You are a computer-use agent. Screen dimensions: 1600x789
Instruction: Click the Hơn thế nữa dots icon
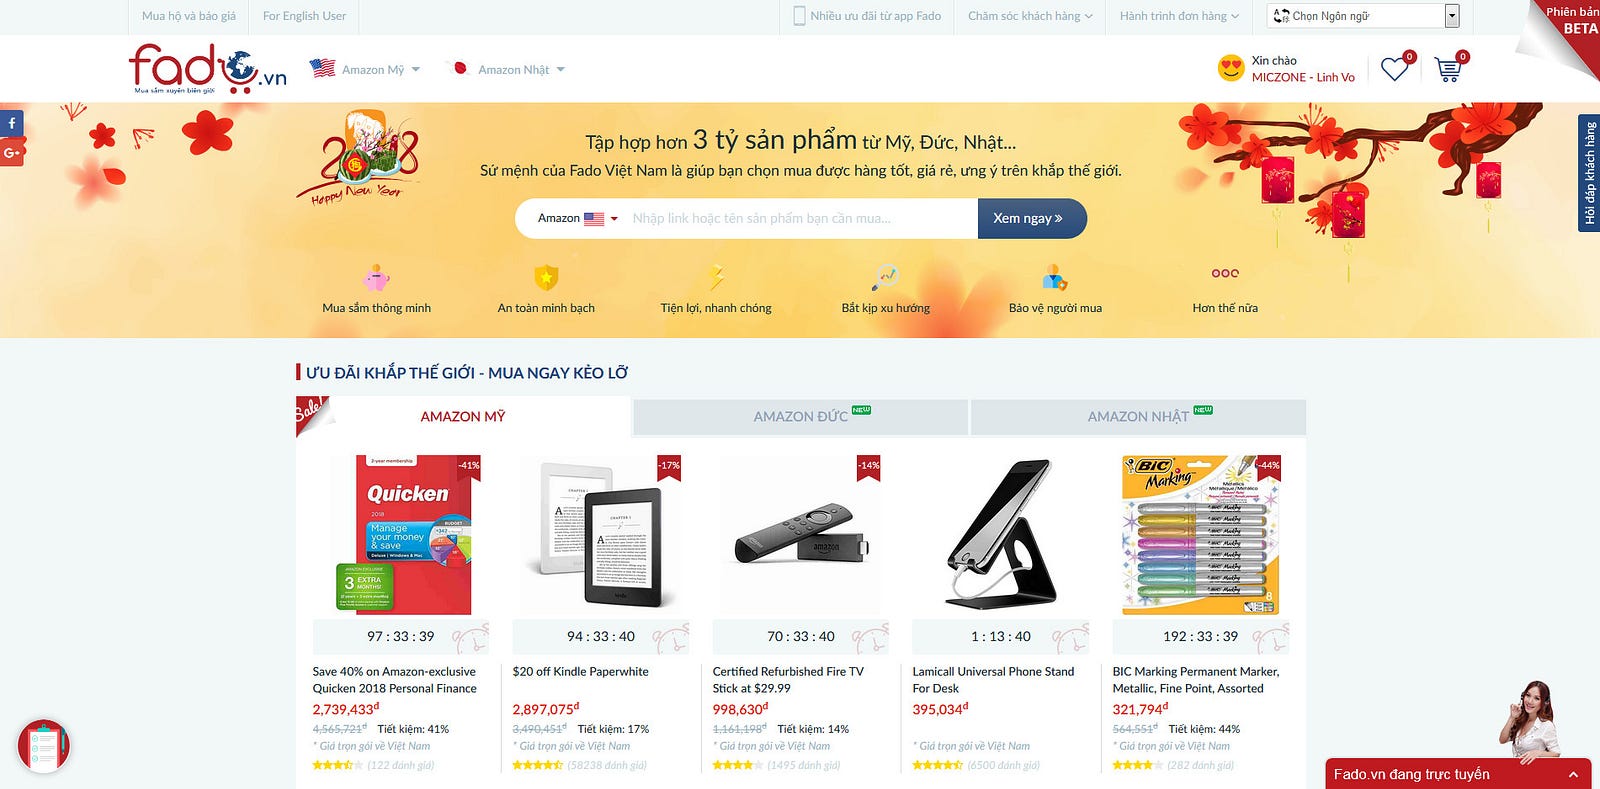[x=1225, y=273]
